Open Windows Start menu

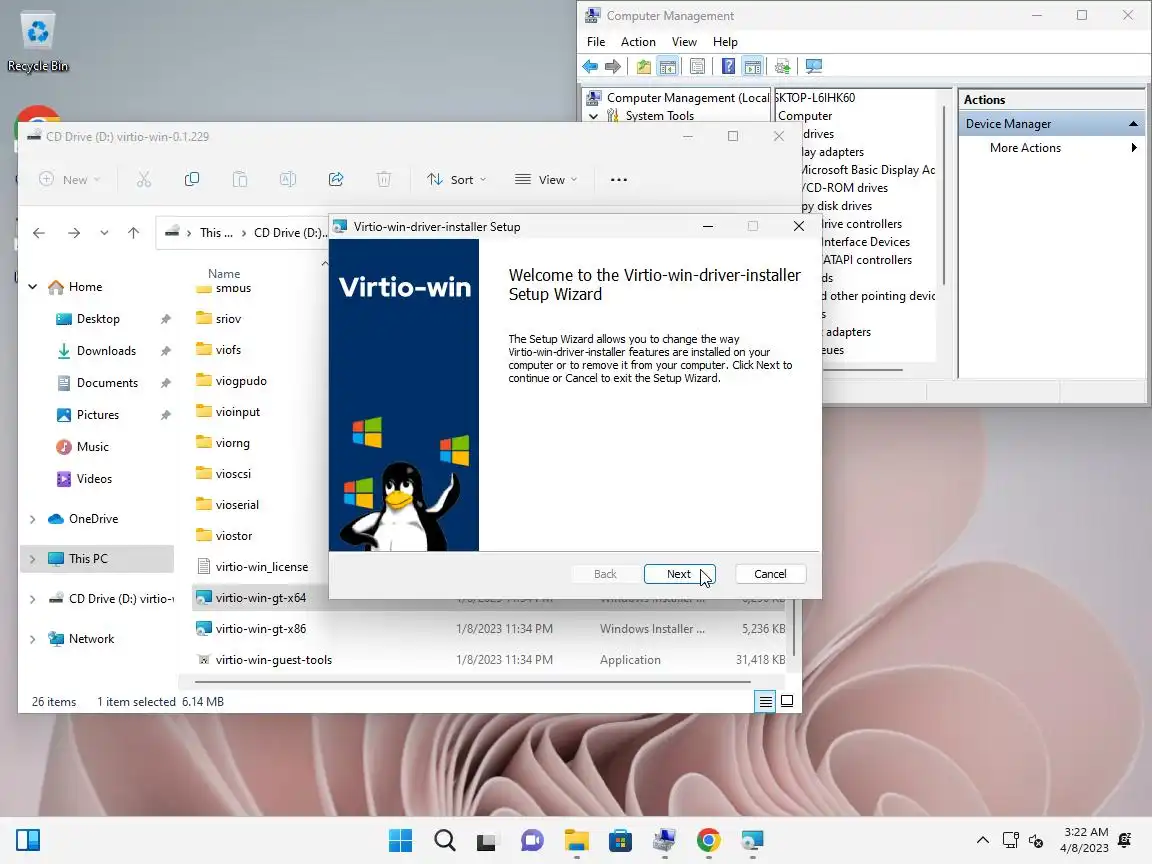400,840
